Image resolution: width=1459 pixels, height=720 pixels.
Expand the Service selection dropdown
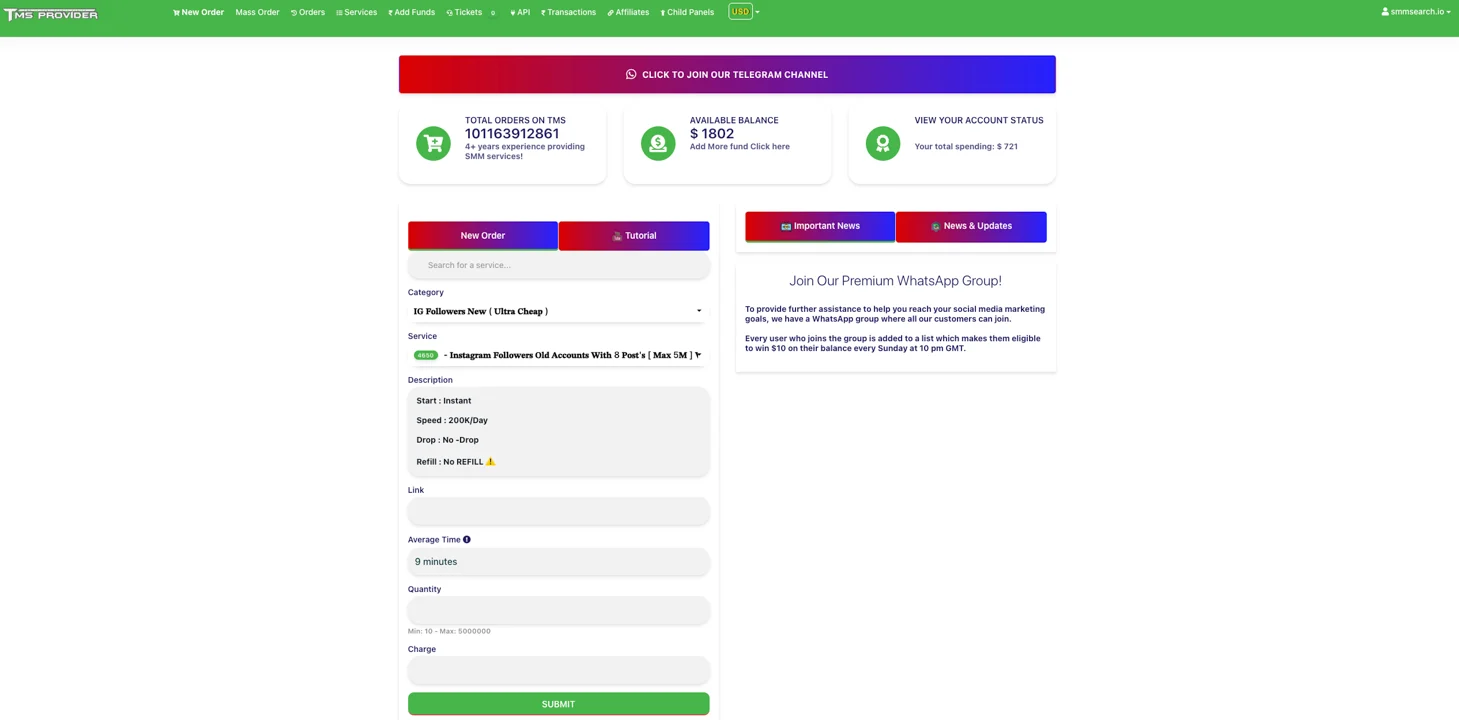click(x=558, y=355)
